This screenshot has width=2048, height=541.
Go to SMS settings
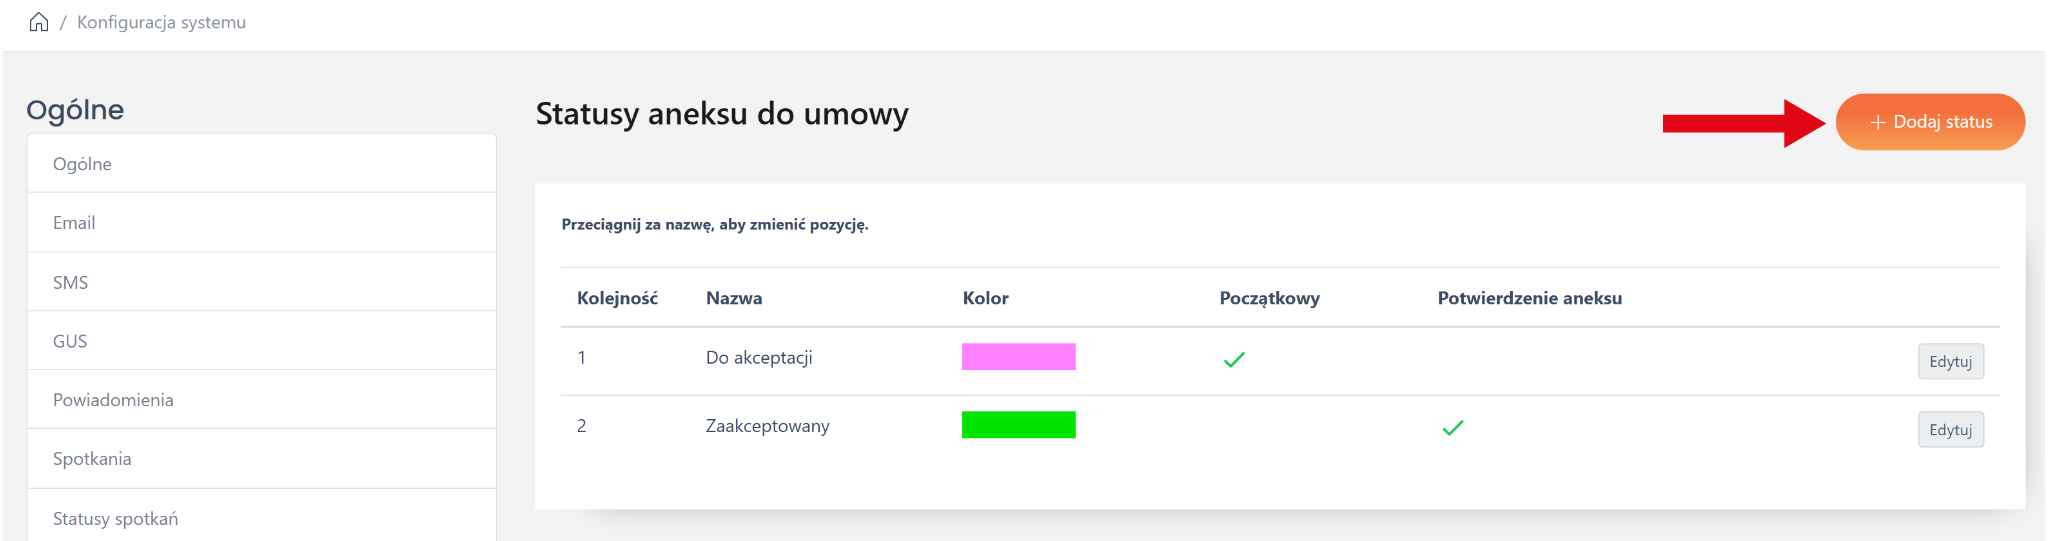tap(70, 283)
